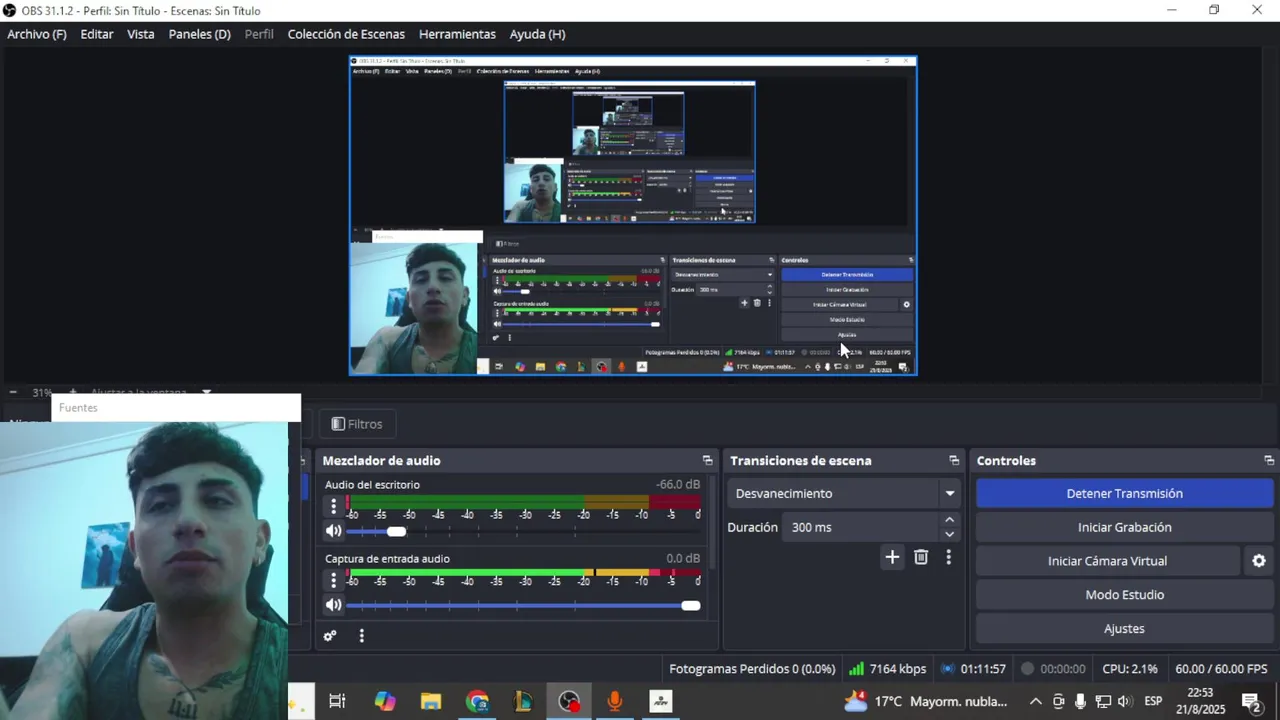
Task: Open options dots for Audio del escritorio
Action: pyautogui.click(x=334, y=507)
